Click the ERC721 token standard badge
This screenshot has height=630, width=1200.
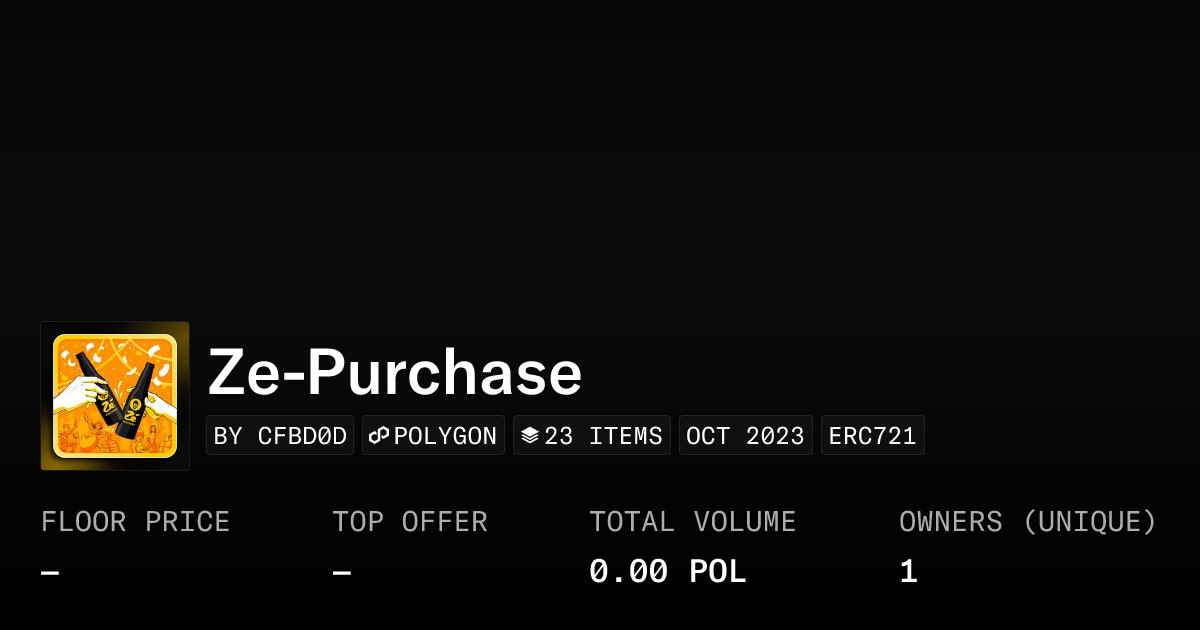[872, 436]
